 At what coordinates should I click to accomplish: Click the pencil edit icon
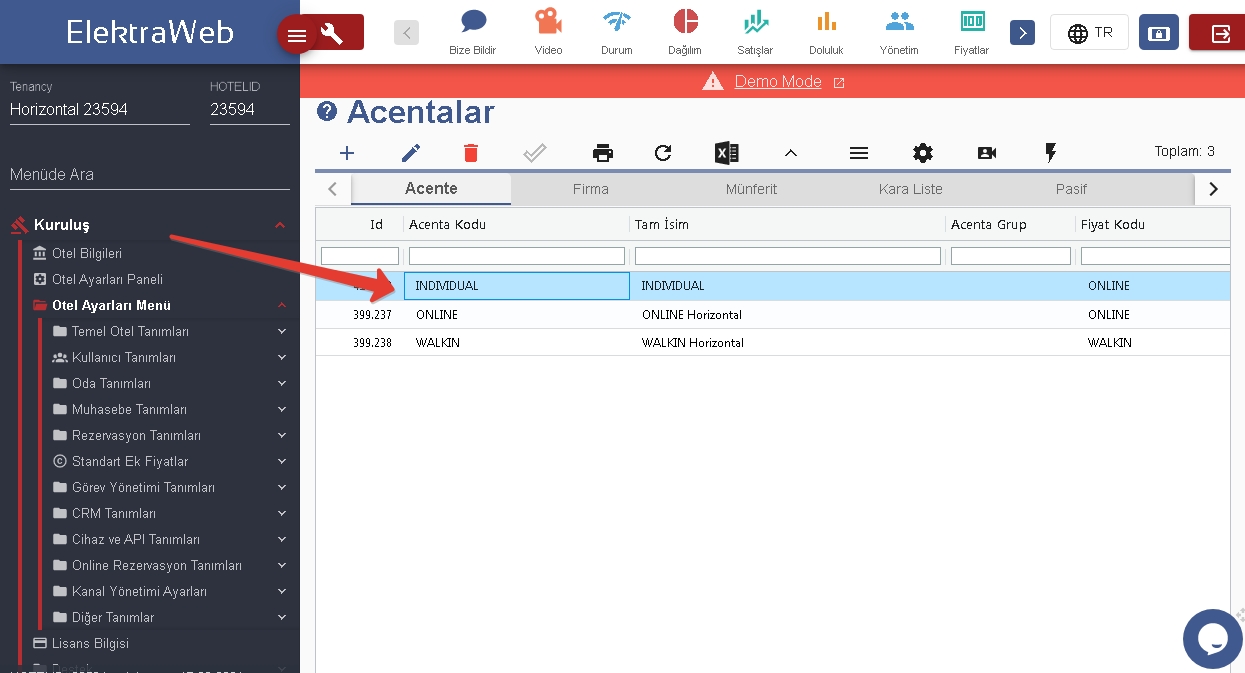tap(411, 153)
